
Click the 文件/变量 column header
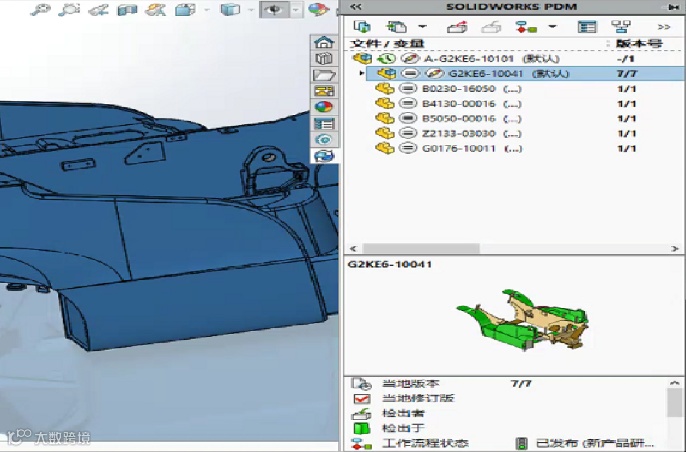[x=387, y=43]
